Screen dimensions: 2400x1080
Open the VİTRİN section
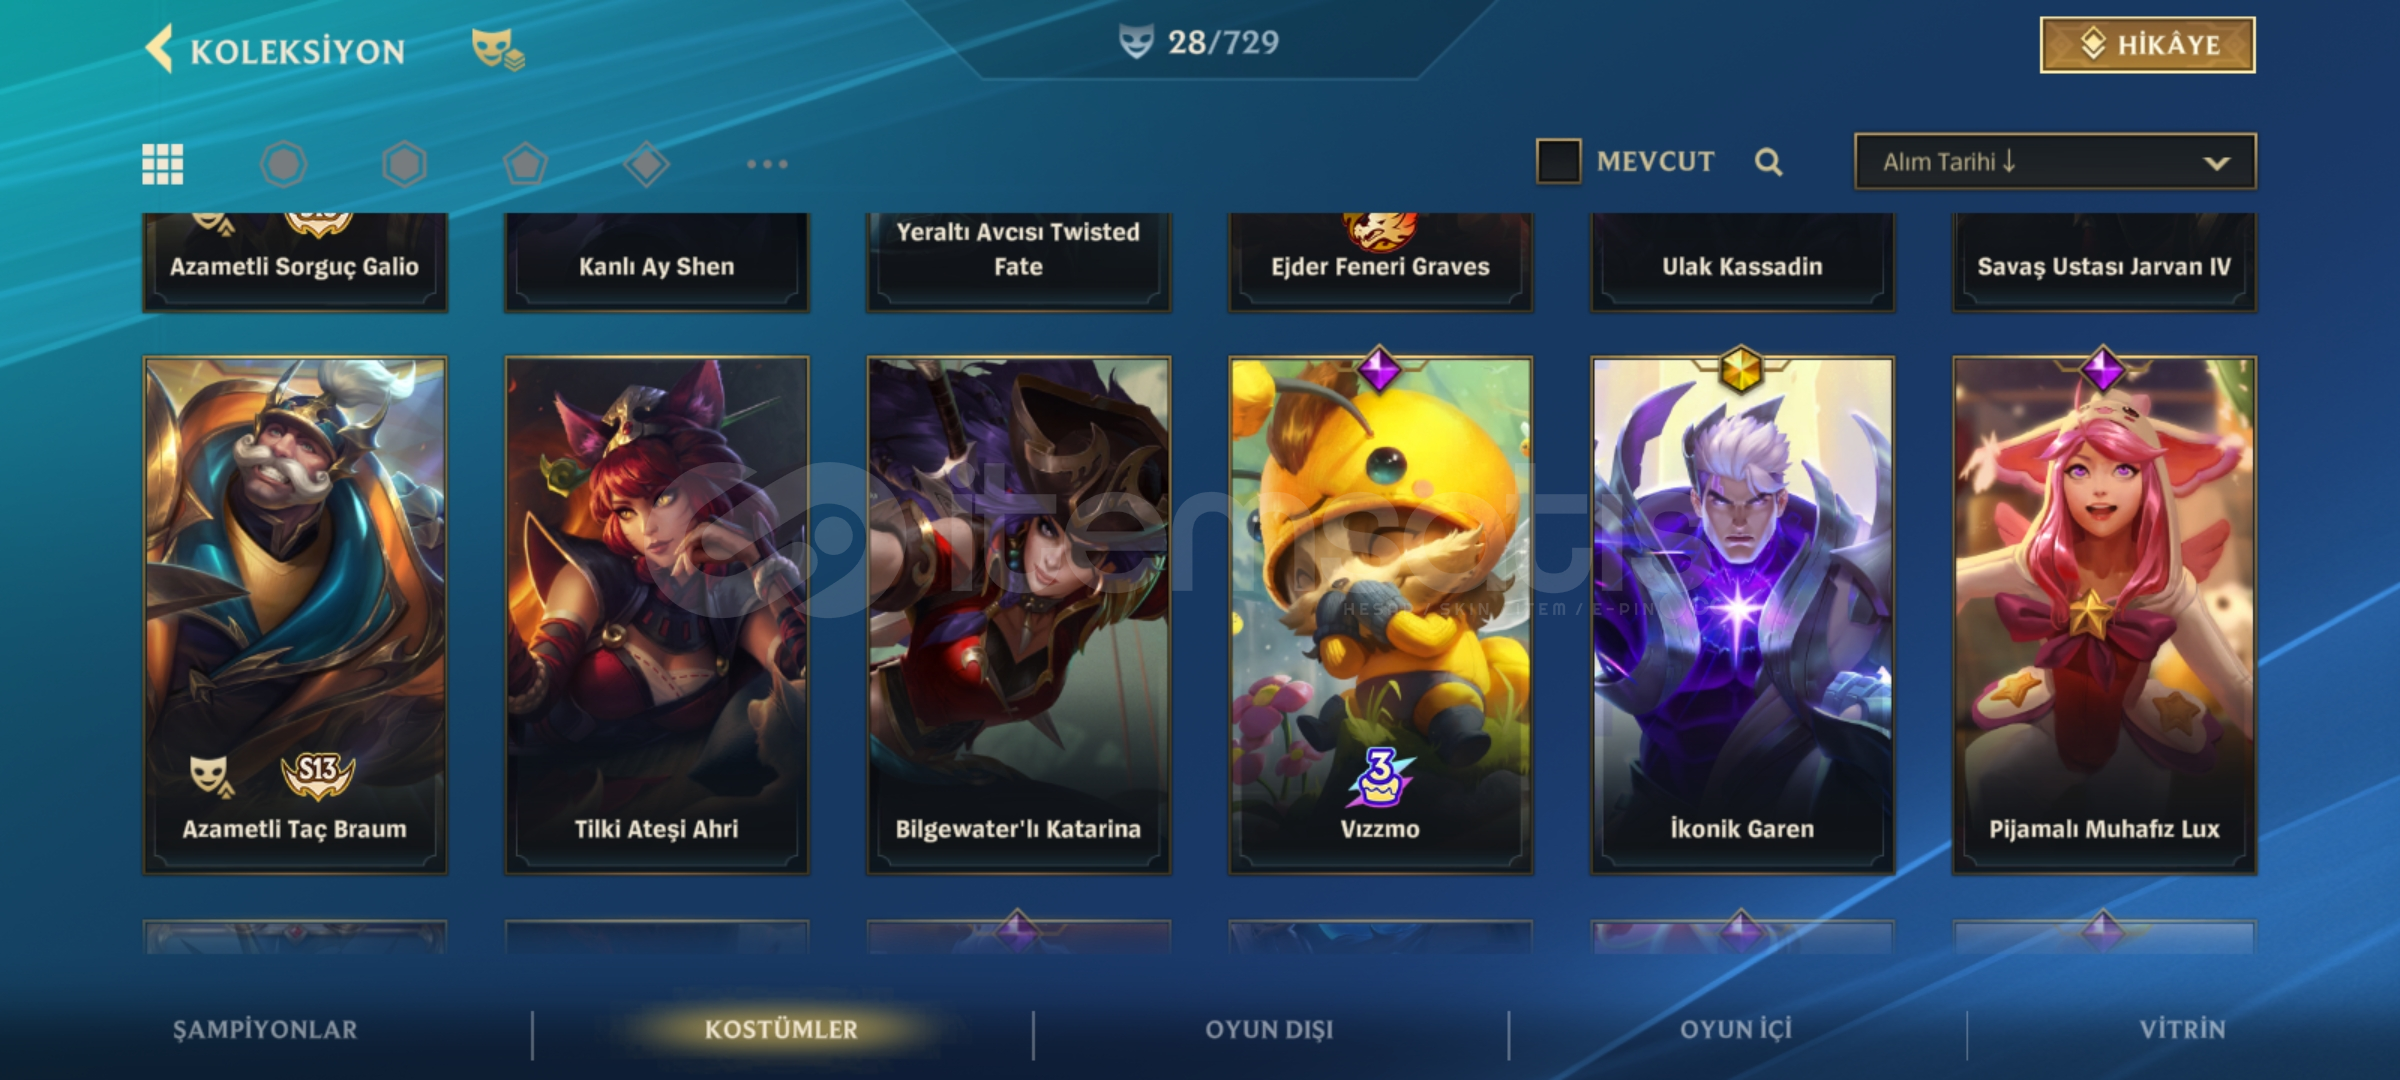tap(2182, 1029)
